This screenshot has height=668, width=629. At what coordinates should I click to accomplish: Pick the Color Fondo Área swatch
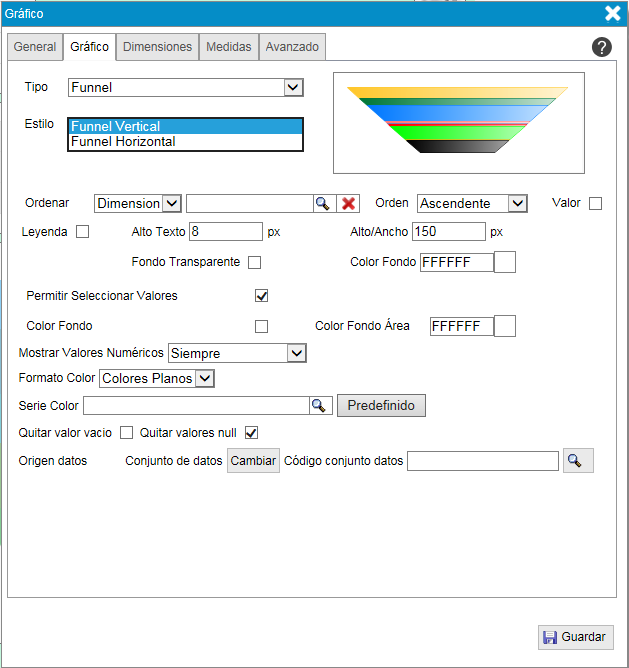[505, 326]
